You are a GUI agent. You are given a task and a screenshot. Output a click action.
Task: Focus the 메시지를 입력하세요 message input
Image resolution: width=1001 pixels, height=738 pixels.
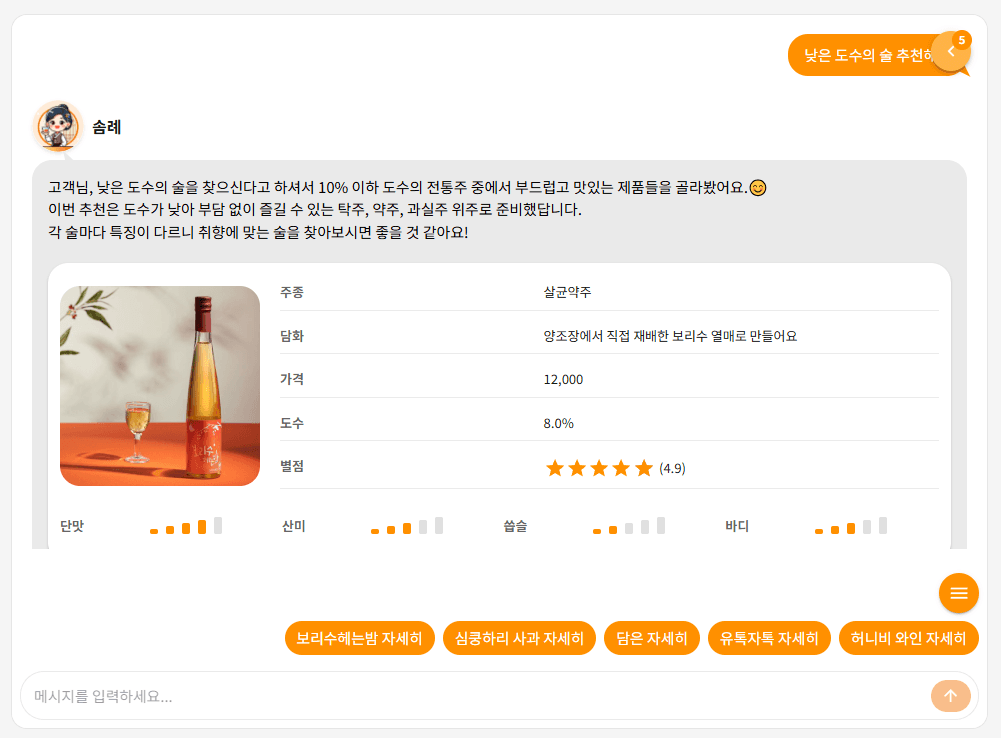[470, 696]
